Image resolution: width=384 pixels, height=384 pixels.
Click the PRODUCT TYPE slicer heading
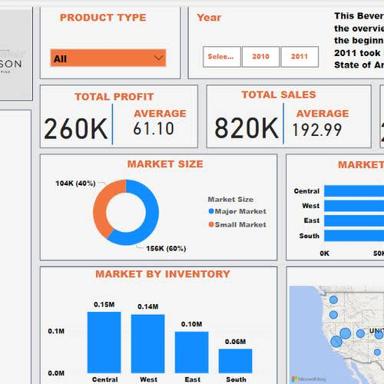(x=103, y=17)
